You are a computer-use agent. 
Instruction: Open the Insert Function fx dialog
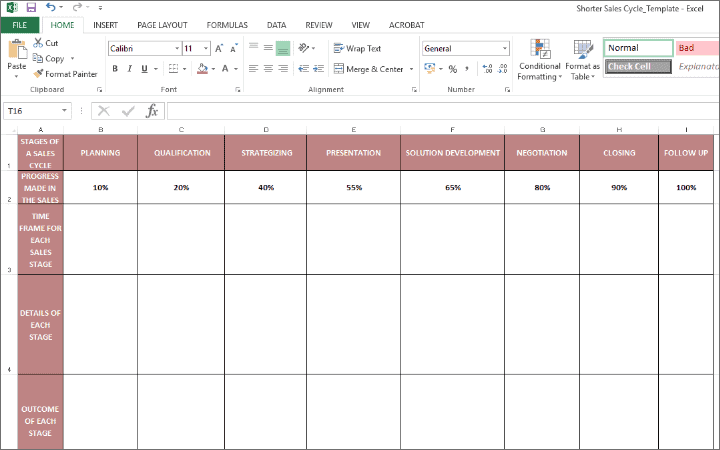152,111
